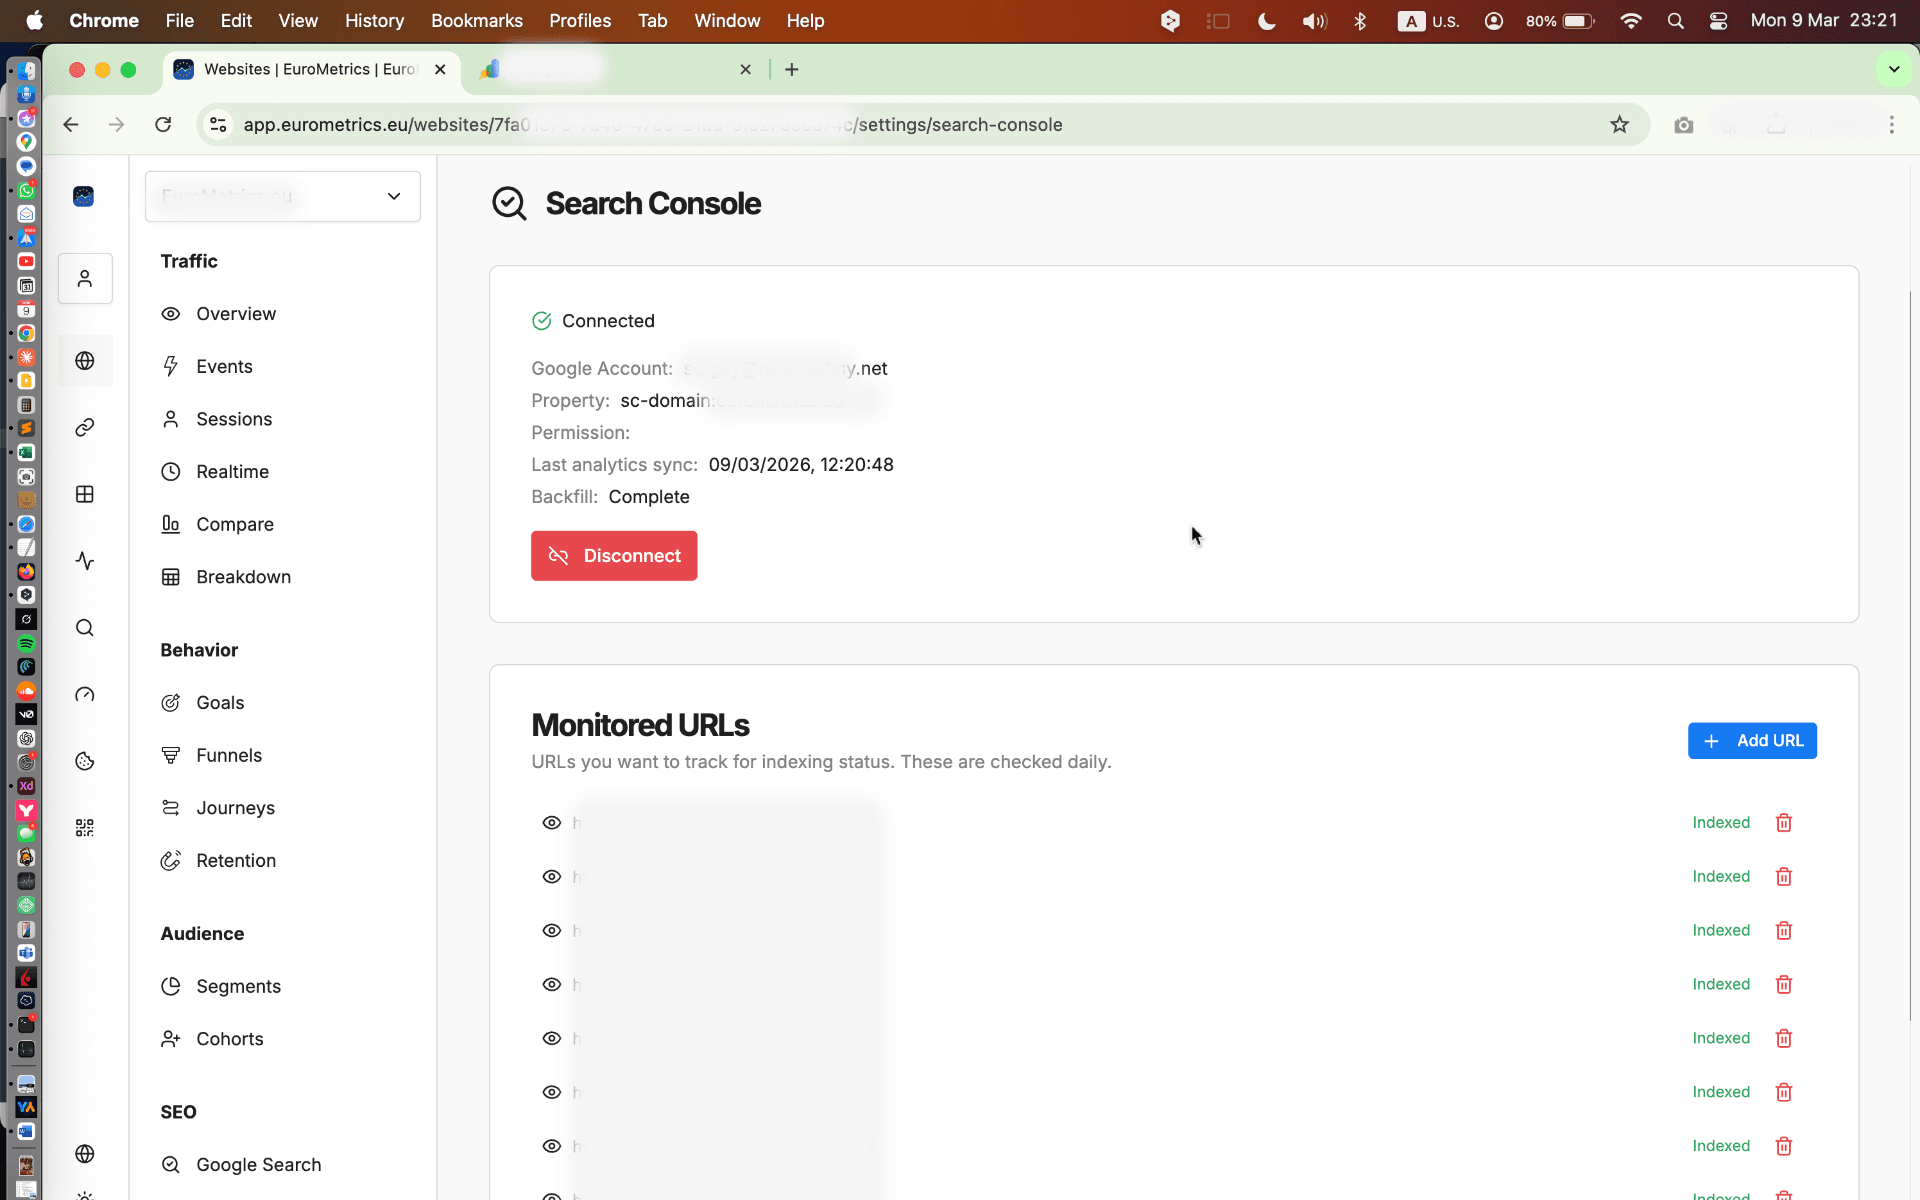Open the user profile icon in the narrow sidebar
Viewport: 1920px width, 1200px height.
click(x=85, y=278)
